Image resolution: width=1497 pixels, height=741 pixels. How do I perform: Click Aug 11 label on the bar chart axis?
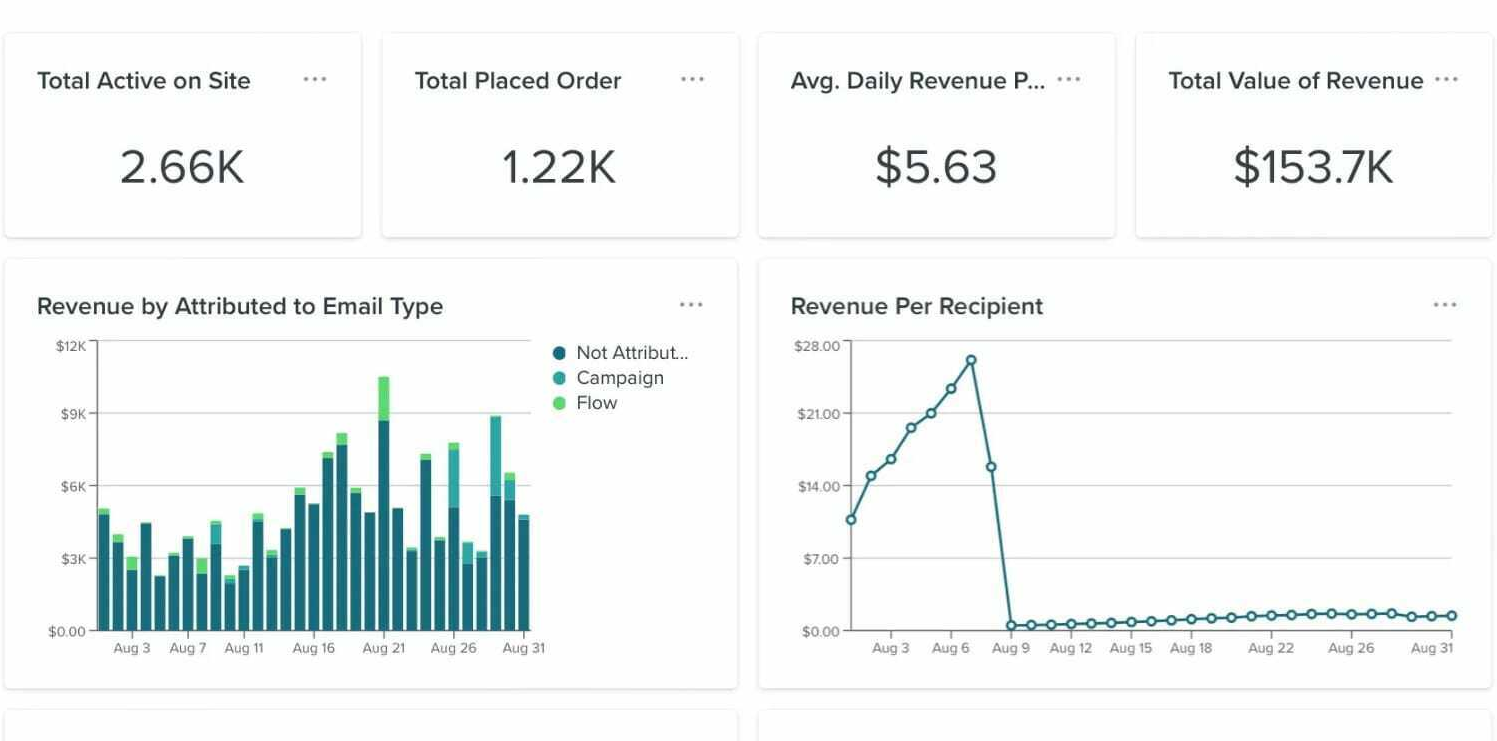pos(244,648)
